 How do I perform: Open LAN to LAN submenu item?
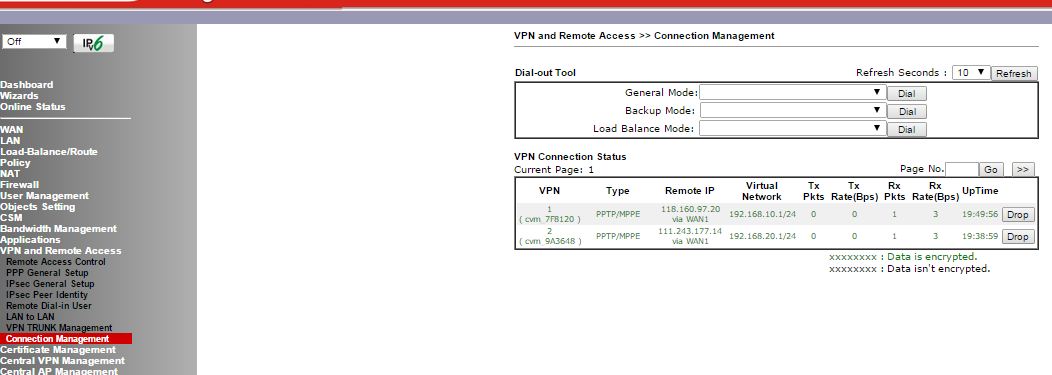click(x=30, y=317)
